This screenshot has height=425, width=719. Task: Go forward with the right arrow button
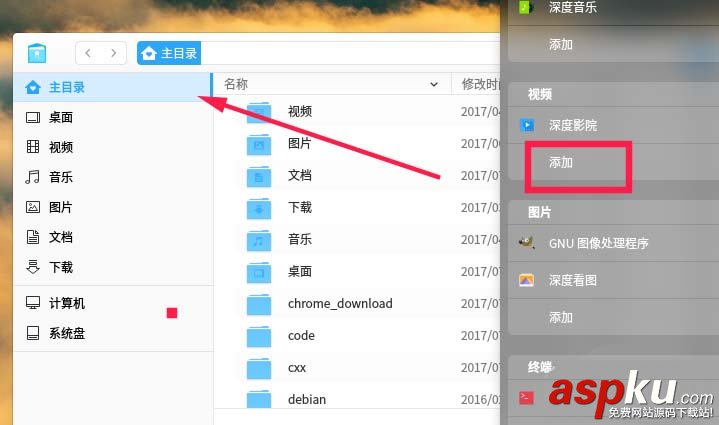(113, 53)
